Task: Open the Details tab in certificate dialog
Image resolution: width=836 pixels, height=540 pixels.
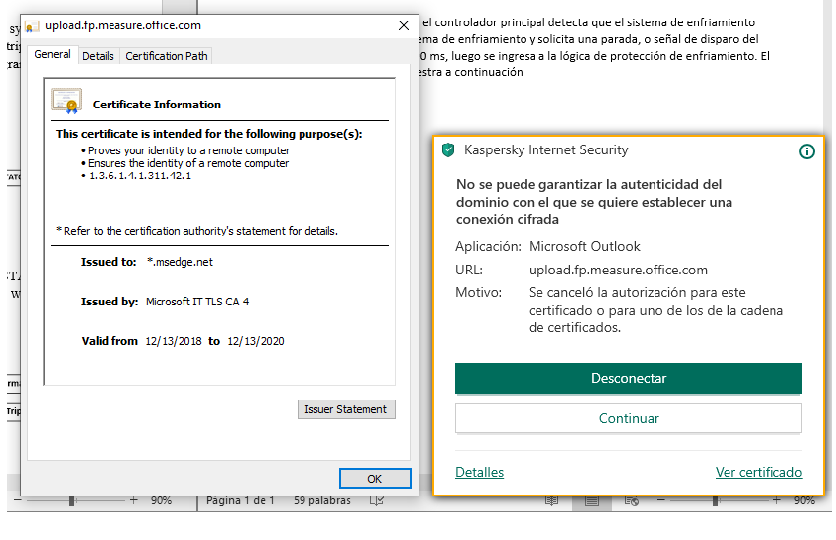Action: 98,56
